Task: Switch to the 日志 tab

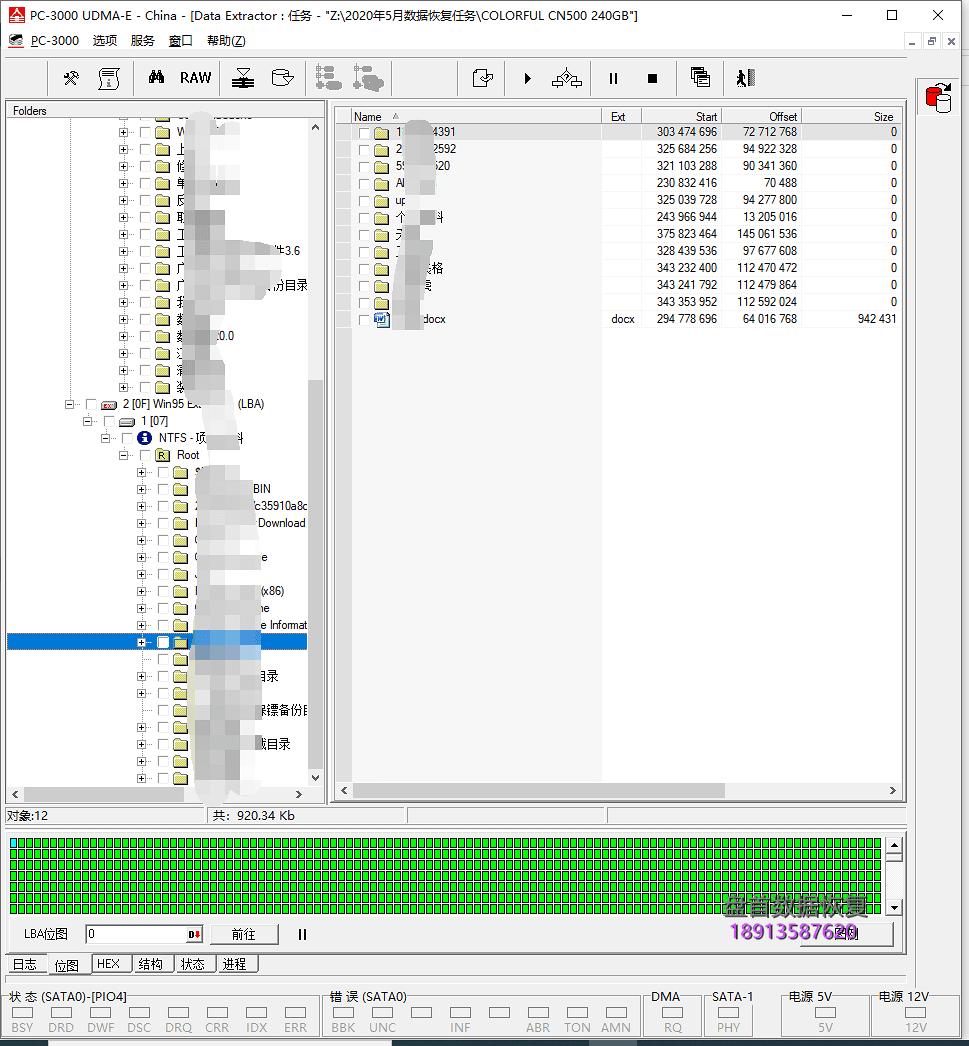Action: click(x=25, y=964)
